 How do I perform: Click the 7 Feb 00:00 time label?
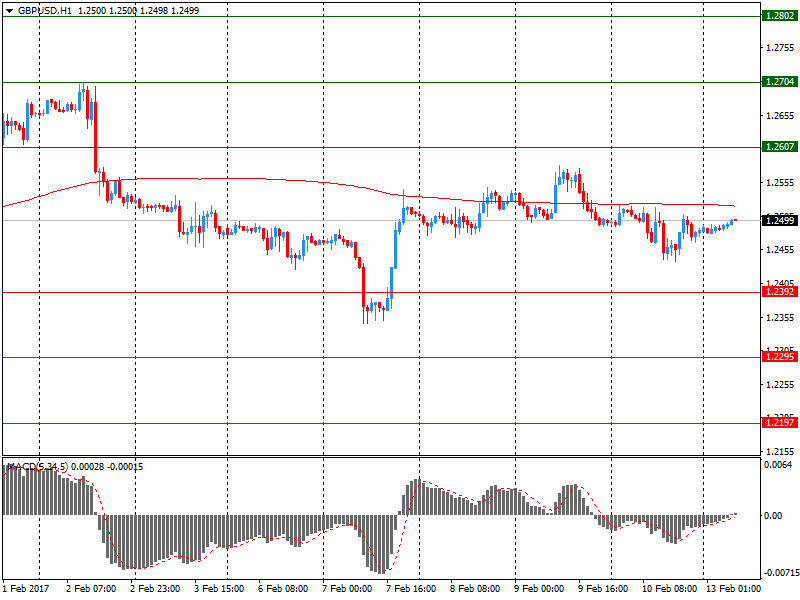tap(347, 589)
